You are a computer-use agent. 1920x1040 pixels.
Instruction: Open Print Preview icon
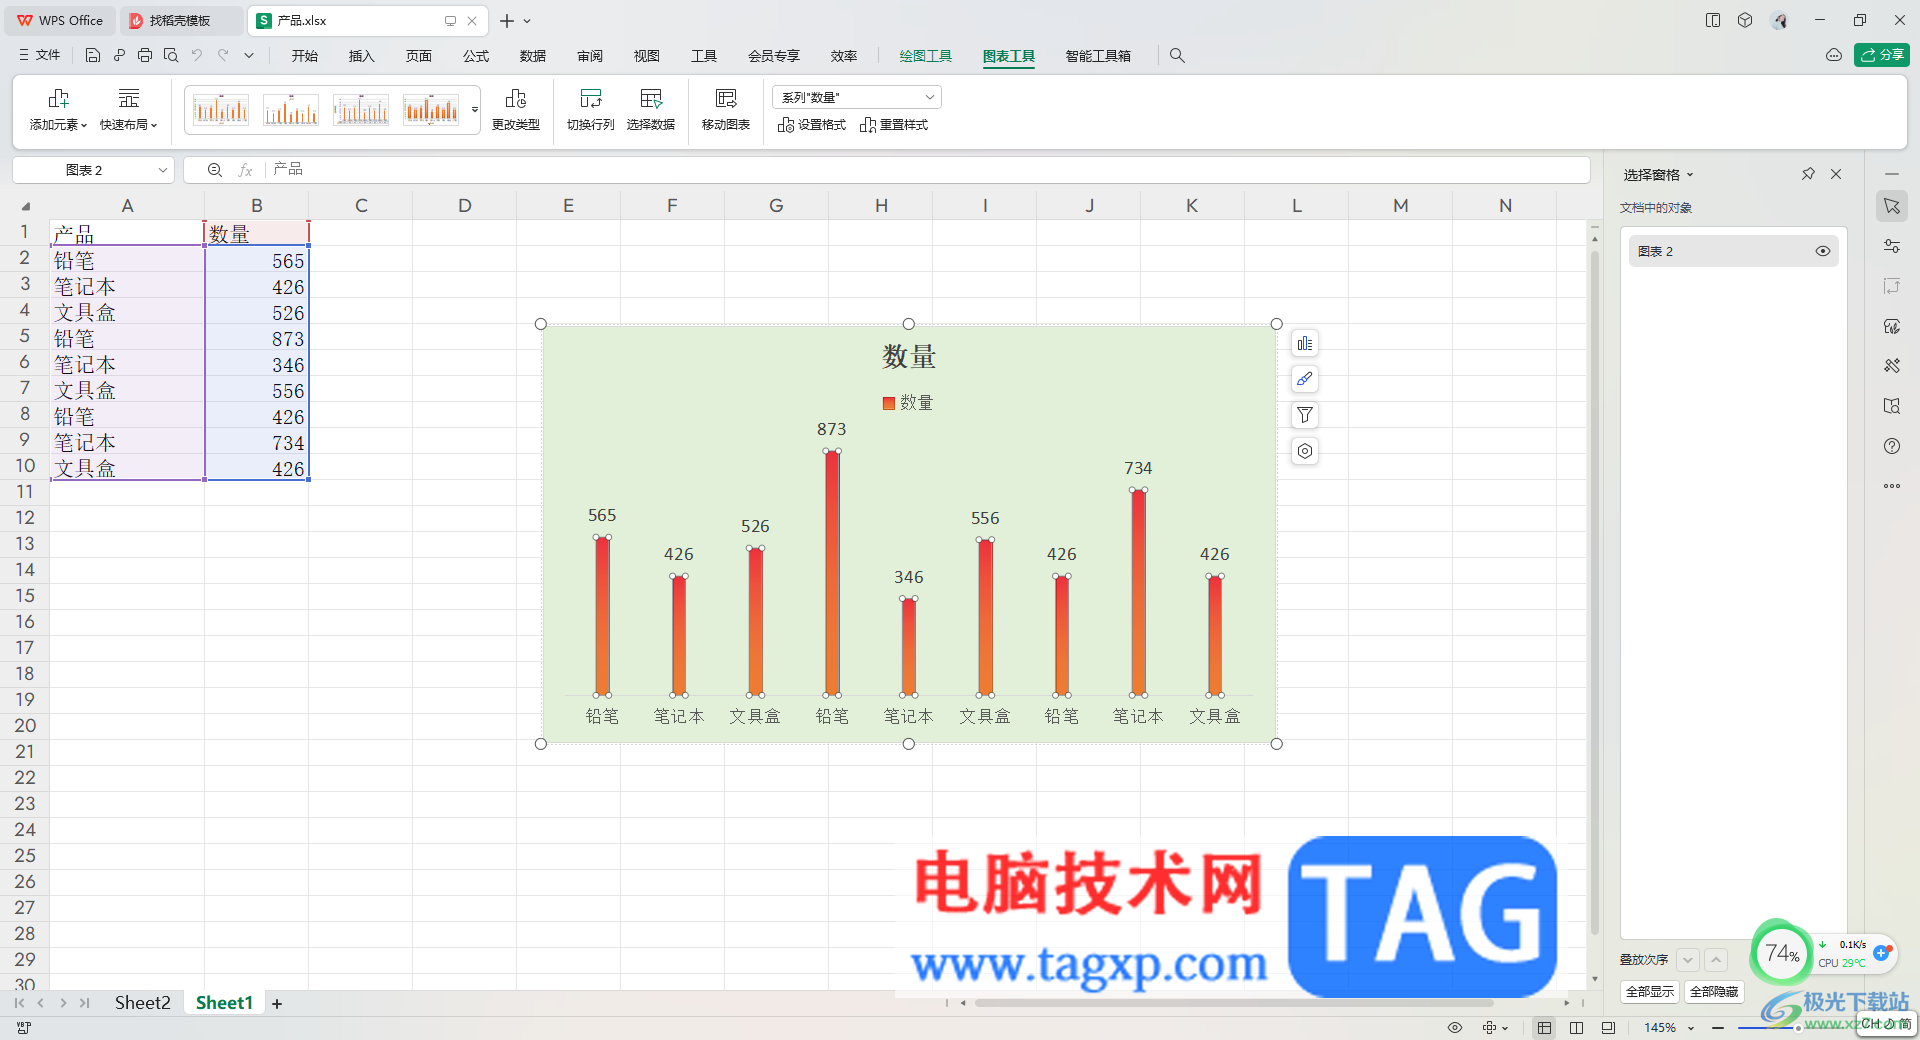pos(171,56)
